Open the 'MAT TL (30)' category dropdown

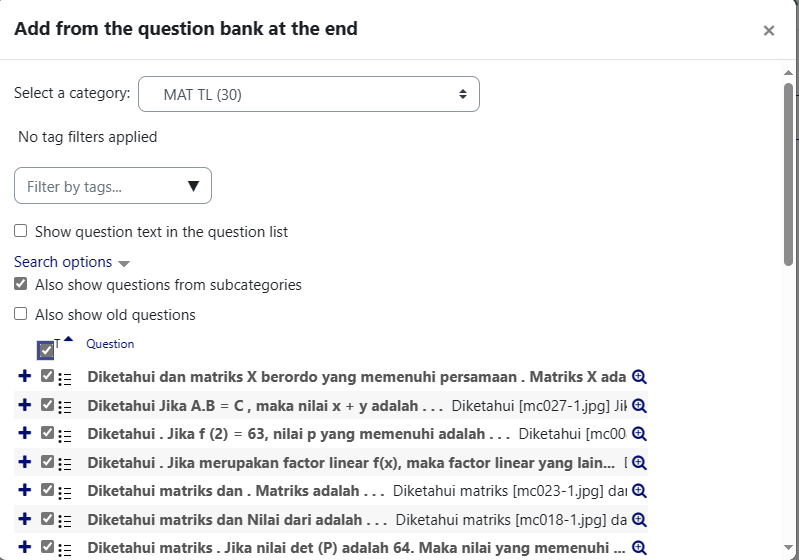coord(309,94)
